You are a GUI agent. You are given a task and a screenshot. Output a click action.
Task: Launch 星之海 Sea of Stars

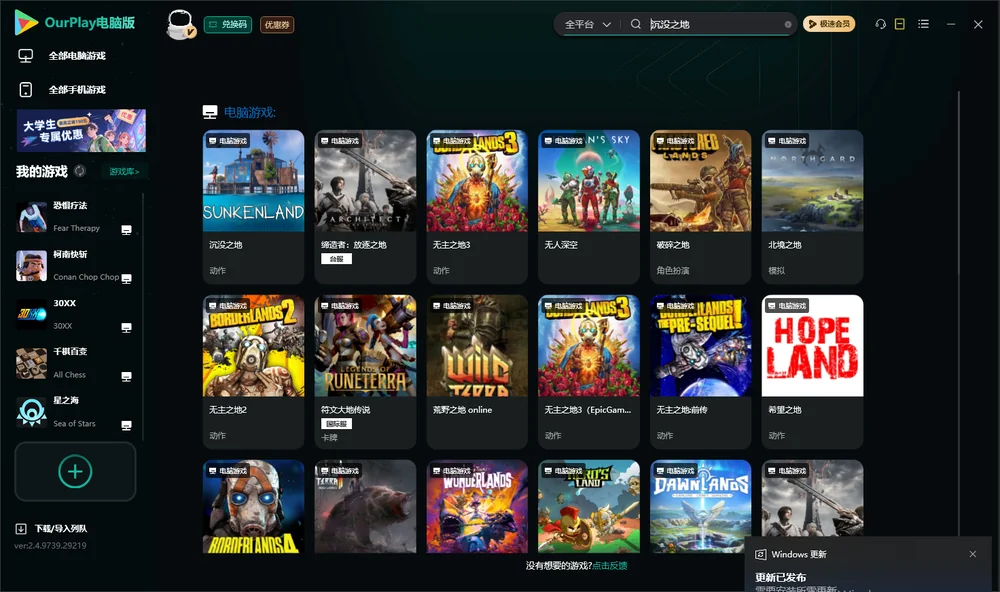(x=75, y=412)
